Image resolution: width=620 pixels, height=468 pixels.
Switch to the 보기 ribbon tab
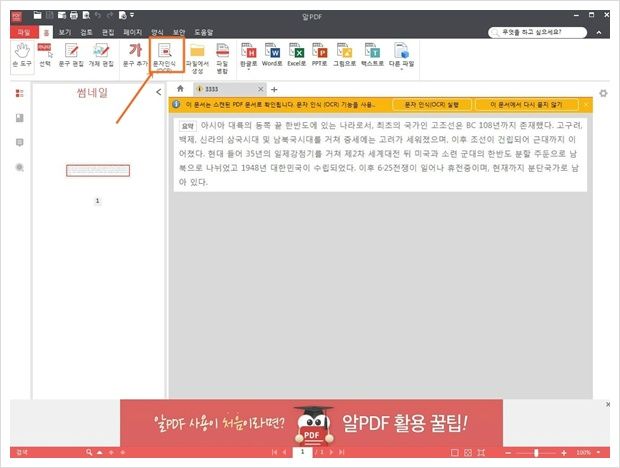coord(65,32)
